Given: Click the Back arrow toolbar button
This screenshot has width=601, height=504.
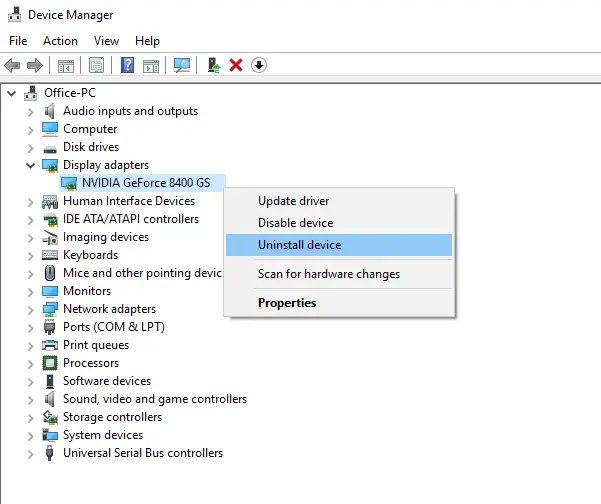Looking at the screenshot, I should [x=12, y=65].
